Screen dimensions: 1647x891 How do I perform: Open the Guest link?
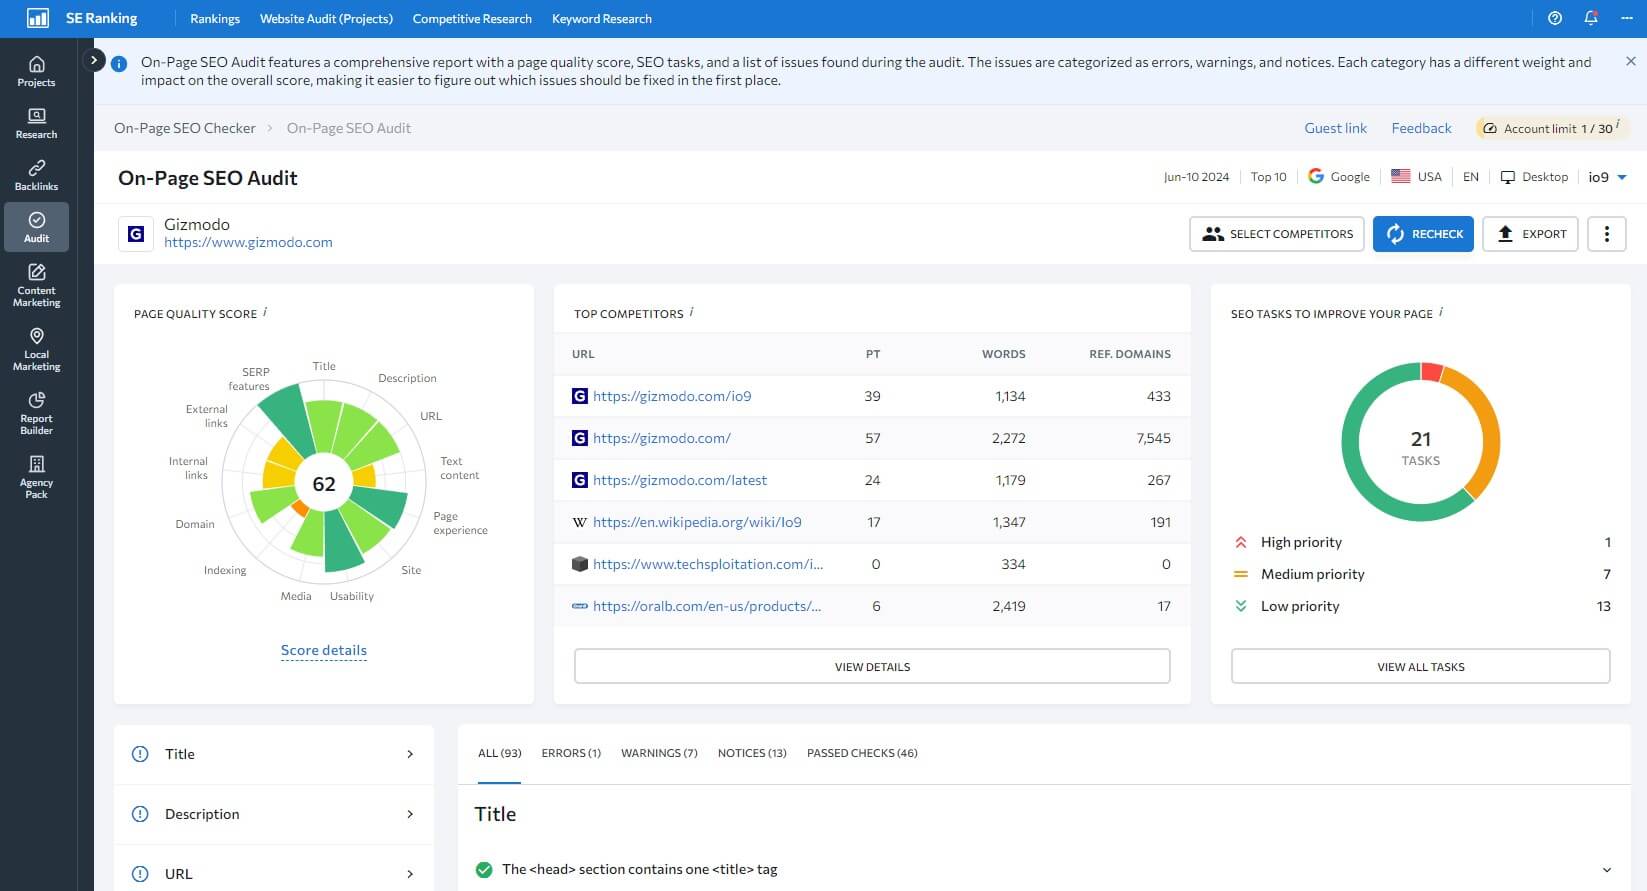(x=1335, y=128)
